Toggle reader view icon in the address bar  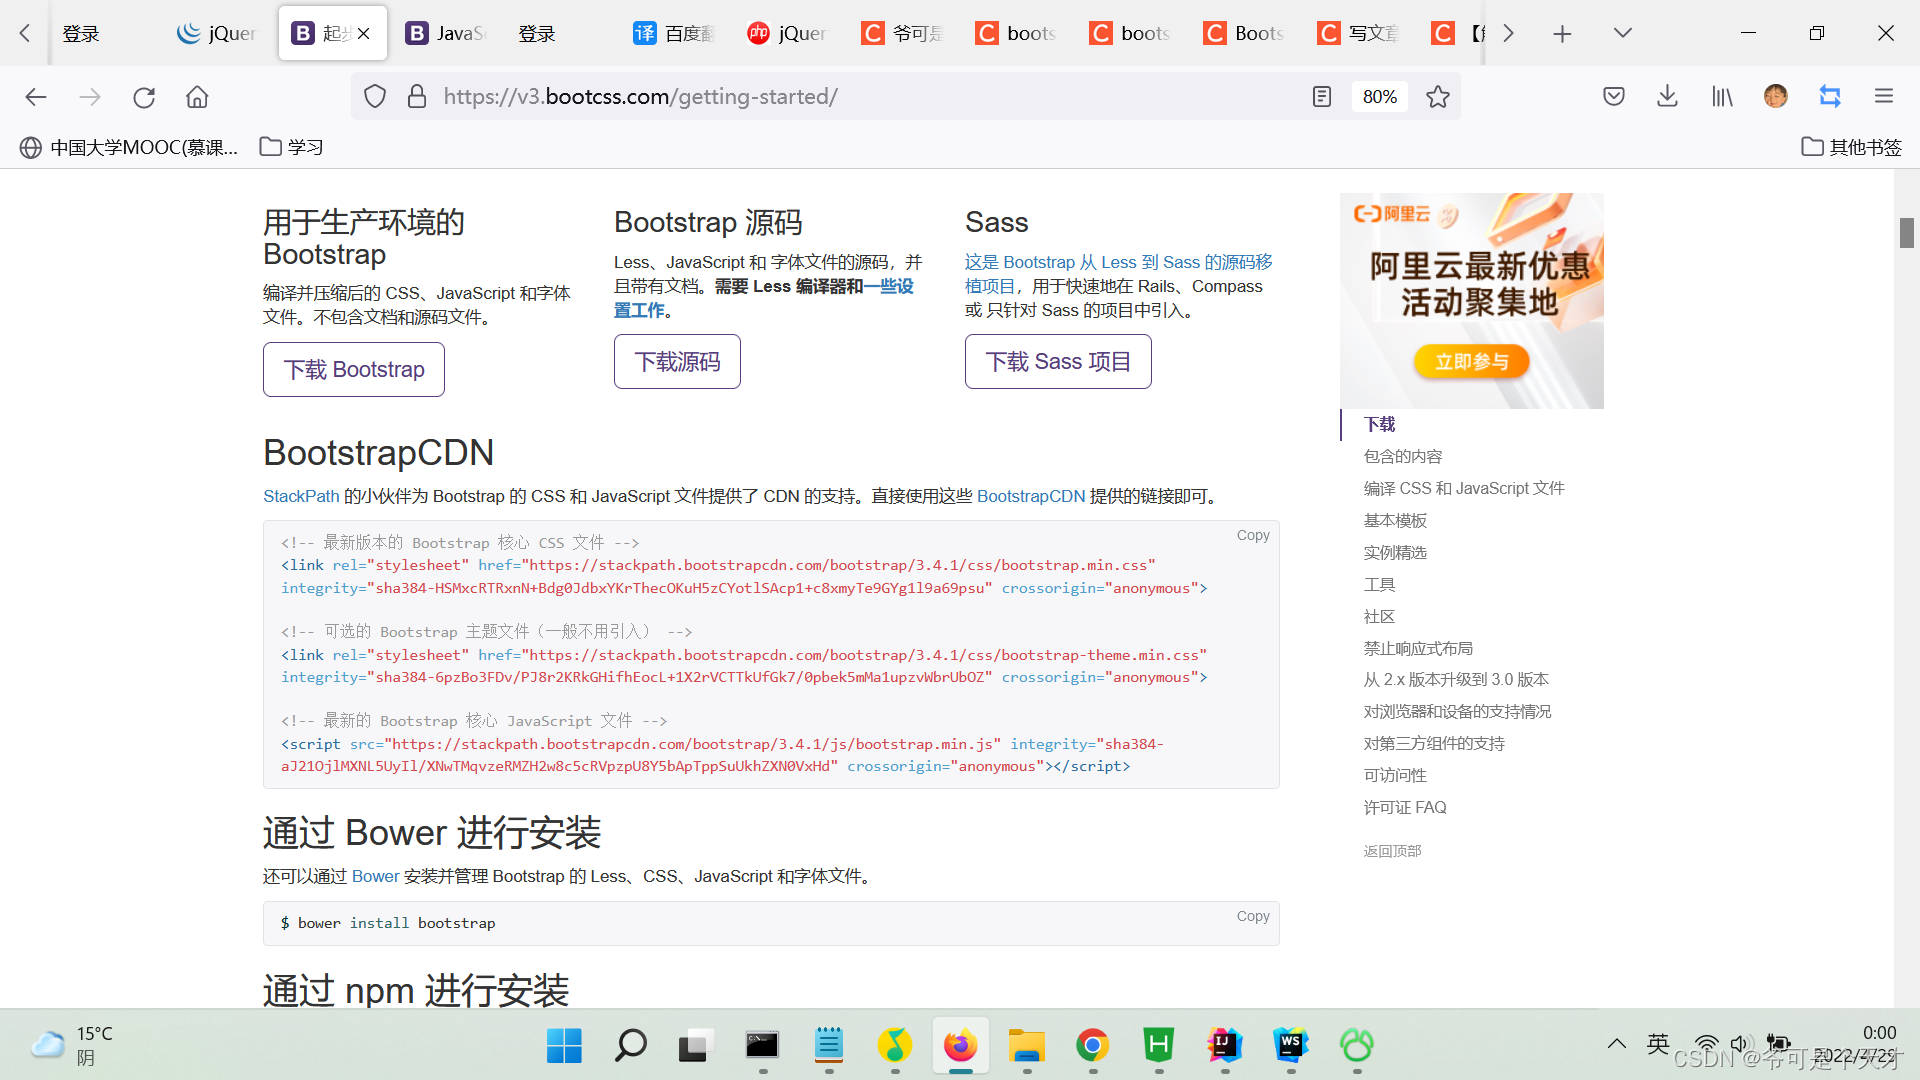[1321, 97]
